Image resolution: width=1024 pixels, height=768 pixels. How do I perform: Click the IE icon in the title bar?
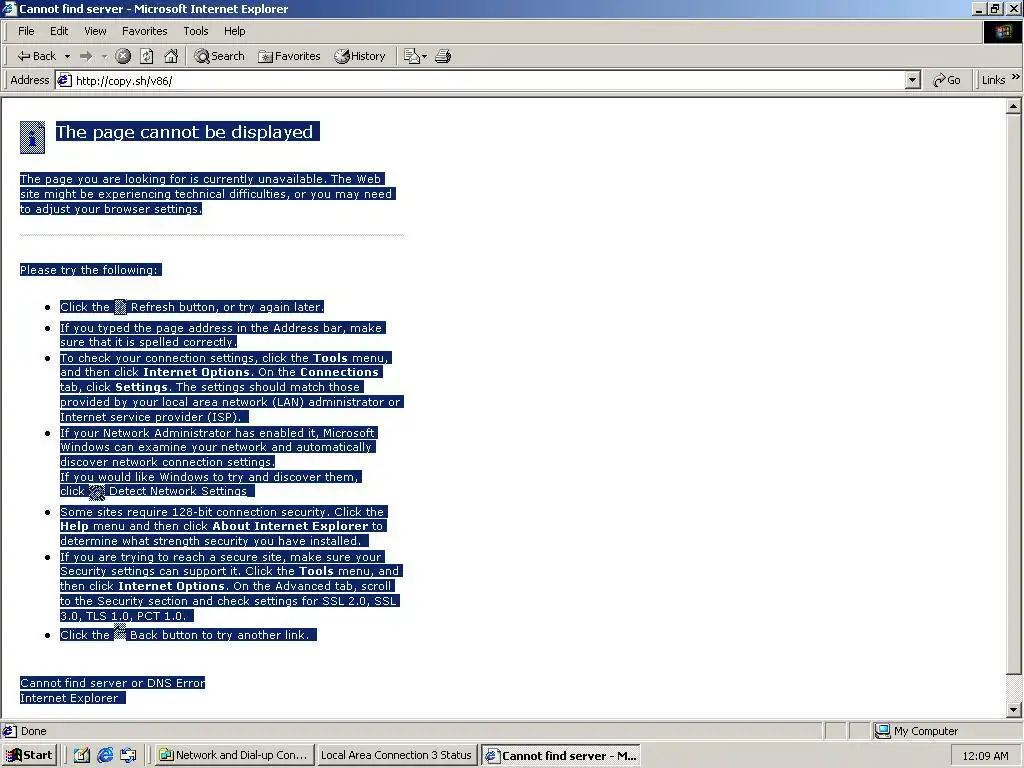(9, 8)
